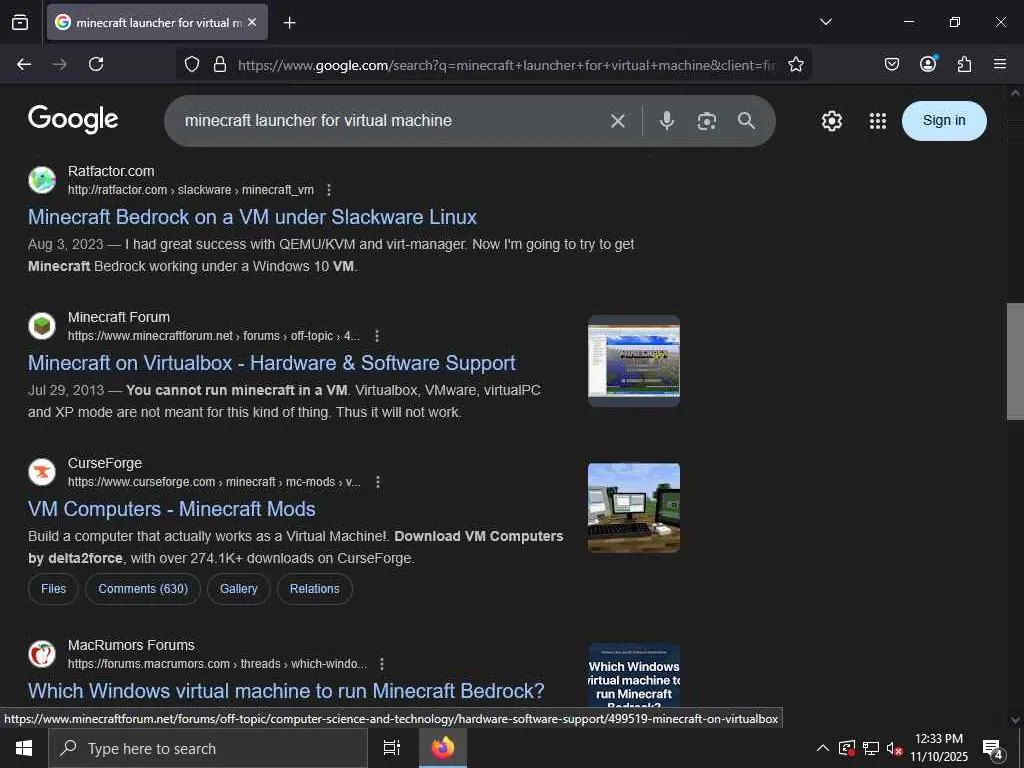Open Minecraft Bedrock on a VM link
The width and height of the screenshot is (1024, 768).
point(252,217)
